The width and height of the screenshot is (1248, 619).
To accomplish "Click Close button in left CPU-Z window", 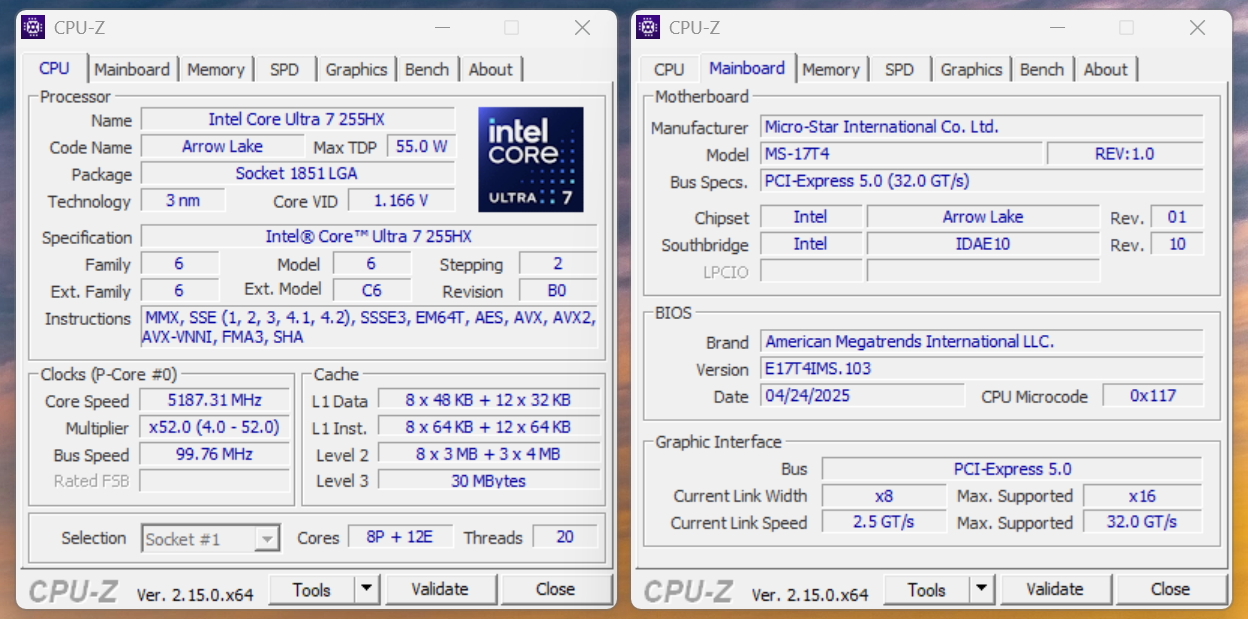I will pyautogui.click(x=555, y=589).
